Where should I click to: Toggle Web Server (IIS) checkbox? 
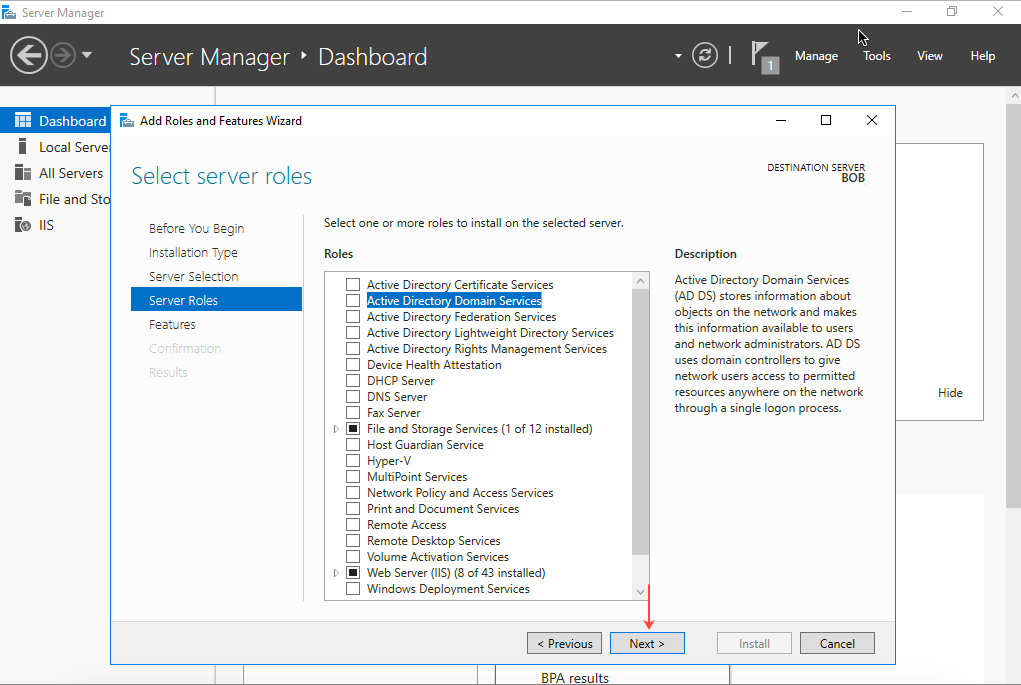(x=353, y=573)
